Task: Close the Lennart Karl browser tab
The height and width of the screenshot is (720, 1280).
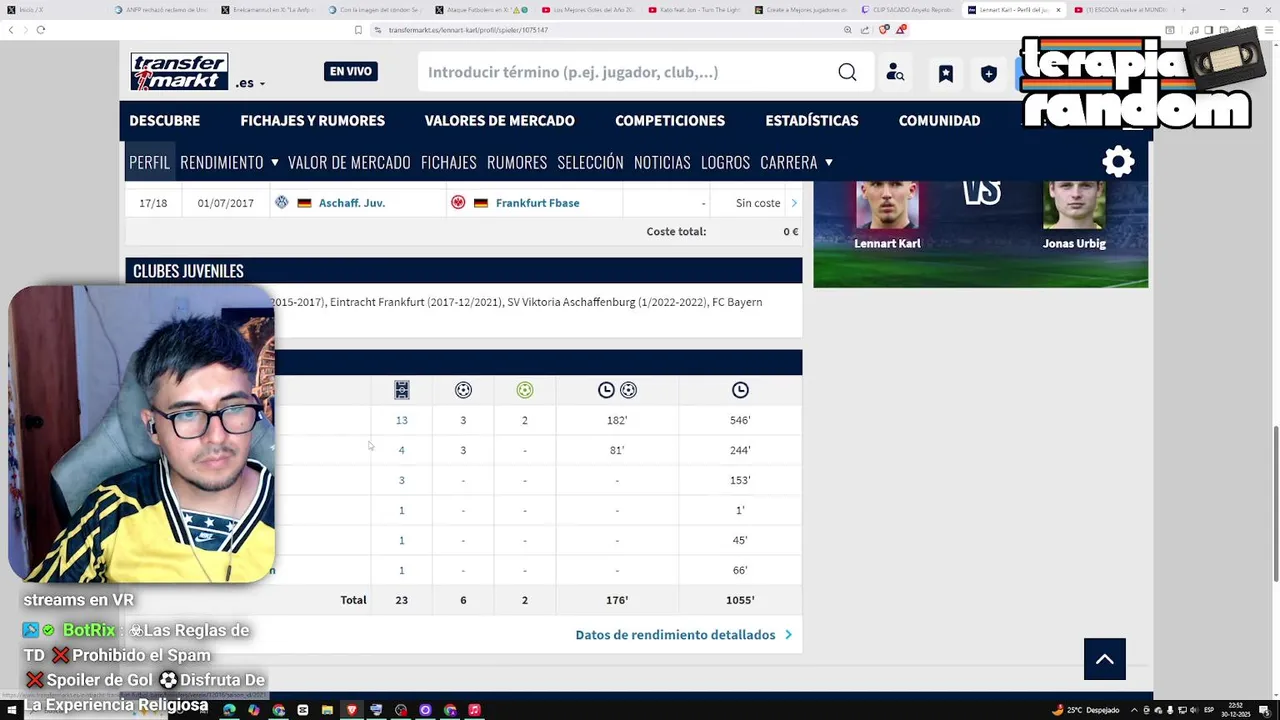Action: [x=1058, y=10]
